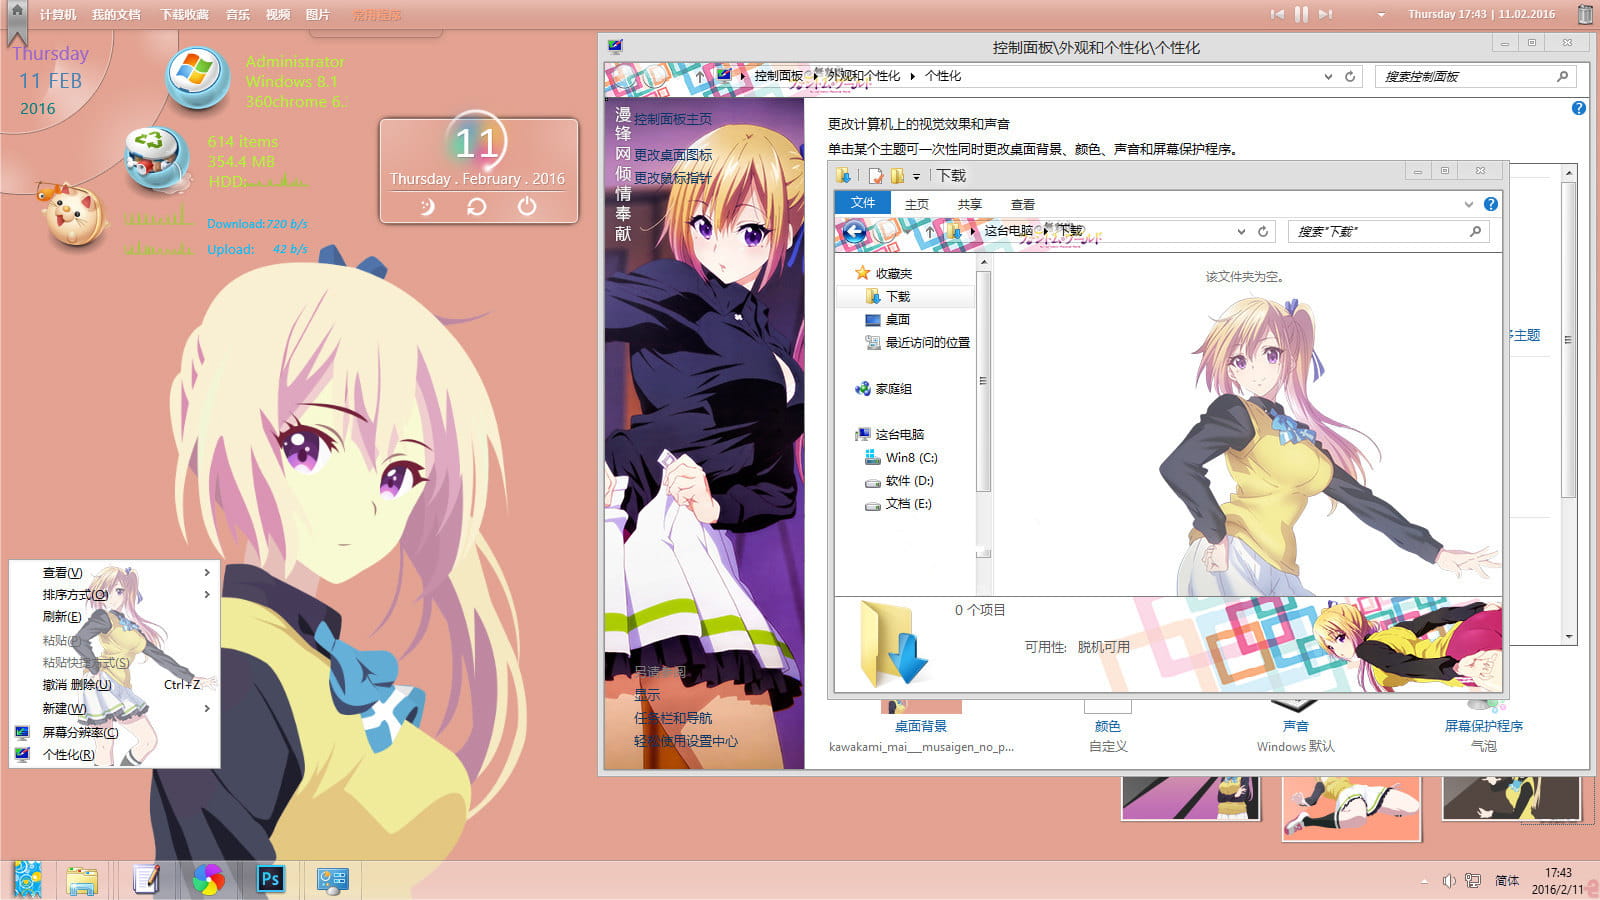Click the restart icon on the clock gadget

click(477, 207)
